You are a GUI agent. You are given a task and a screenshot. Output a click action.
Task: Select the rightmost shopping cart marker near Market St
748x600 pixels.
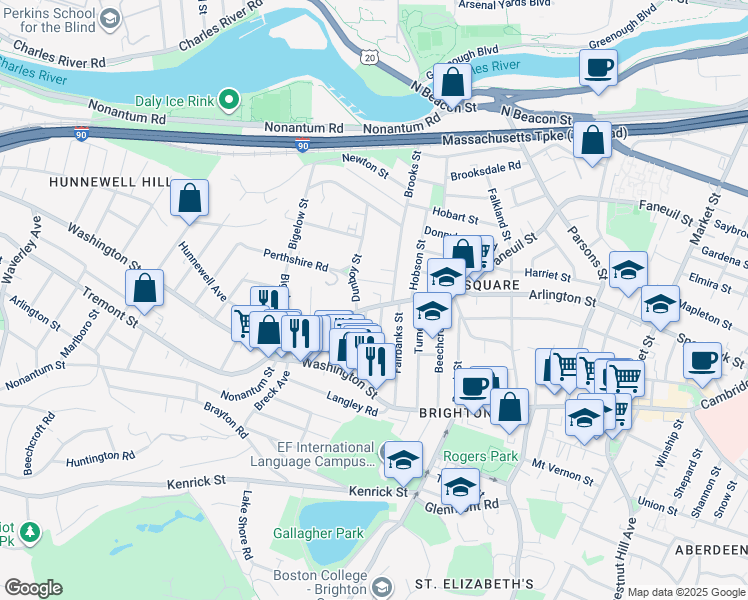tap(625, 379)
